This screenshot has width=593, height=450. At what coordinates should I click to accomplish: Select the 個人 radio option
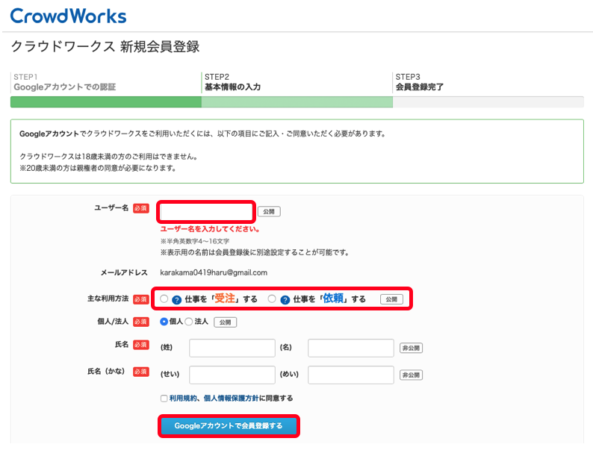164,322
